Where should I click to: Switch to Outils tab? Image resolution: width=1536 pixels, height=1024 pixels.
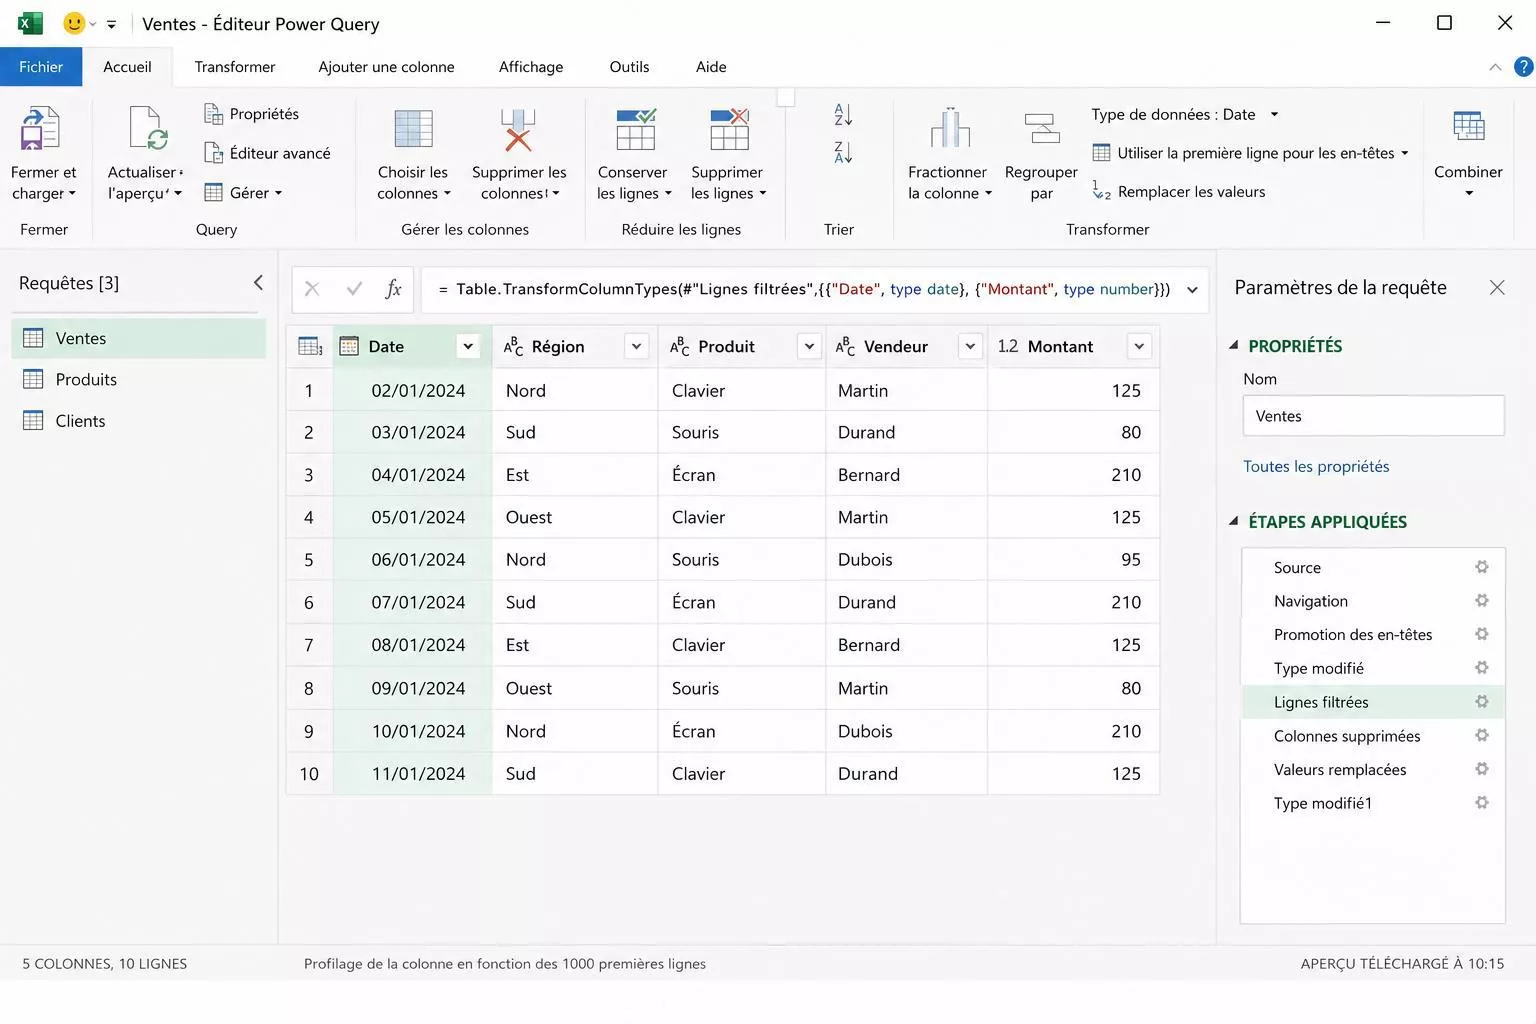click(x=629, y=67)
